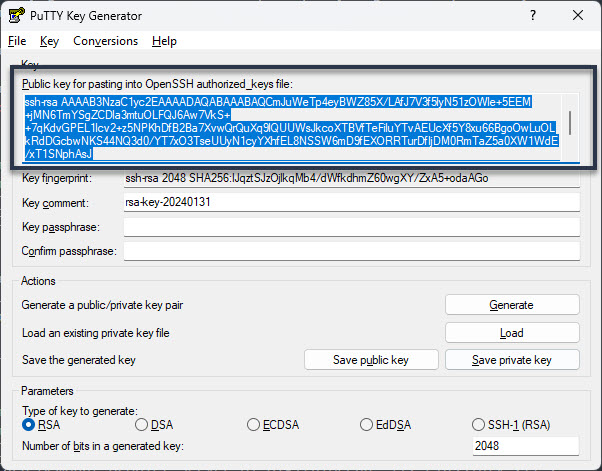Click 'Load an existing private key file' text
The image size is (602, 471).
(x=96, y=333)
